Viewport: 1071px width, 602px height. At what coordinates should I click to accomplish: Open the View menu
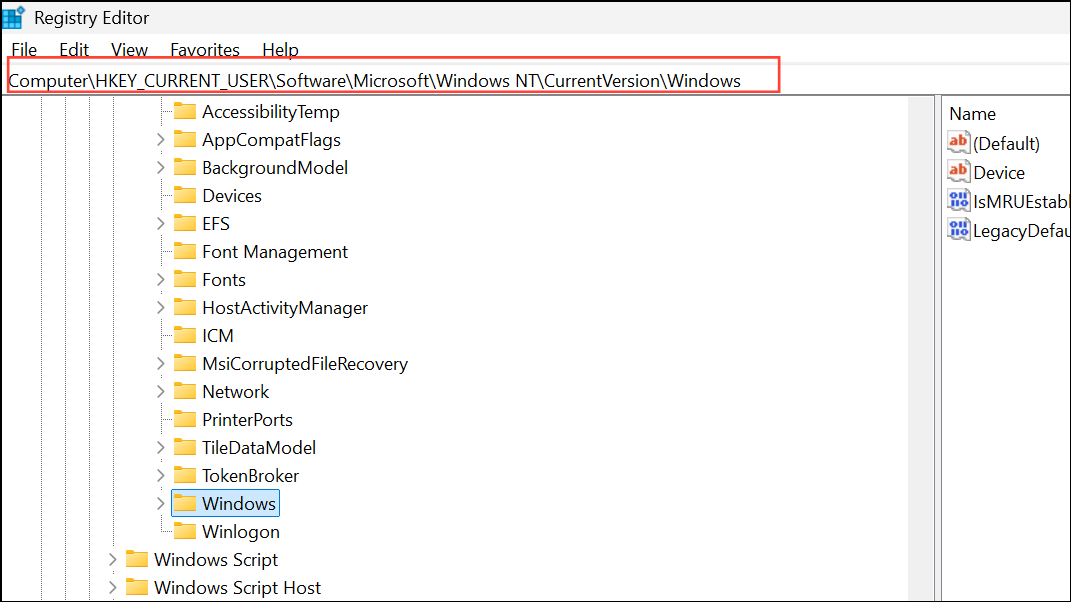[x=129, y=50]
